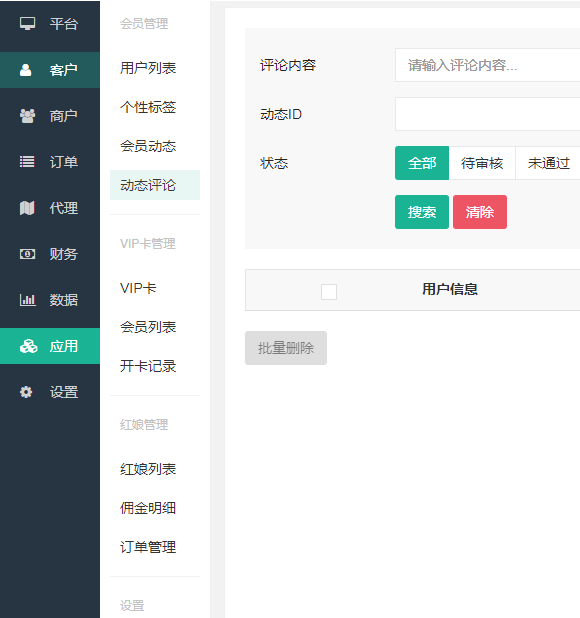Click the monitor icon next to 平台
Screen dimensions: 580x618
click(x=27, y=24)
